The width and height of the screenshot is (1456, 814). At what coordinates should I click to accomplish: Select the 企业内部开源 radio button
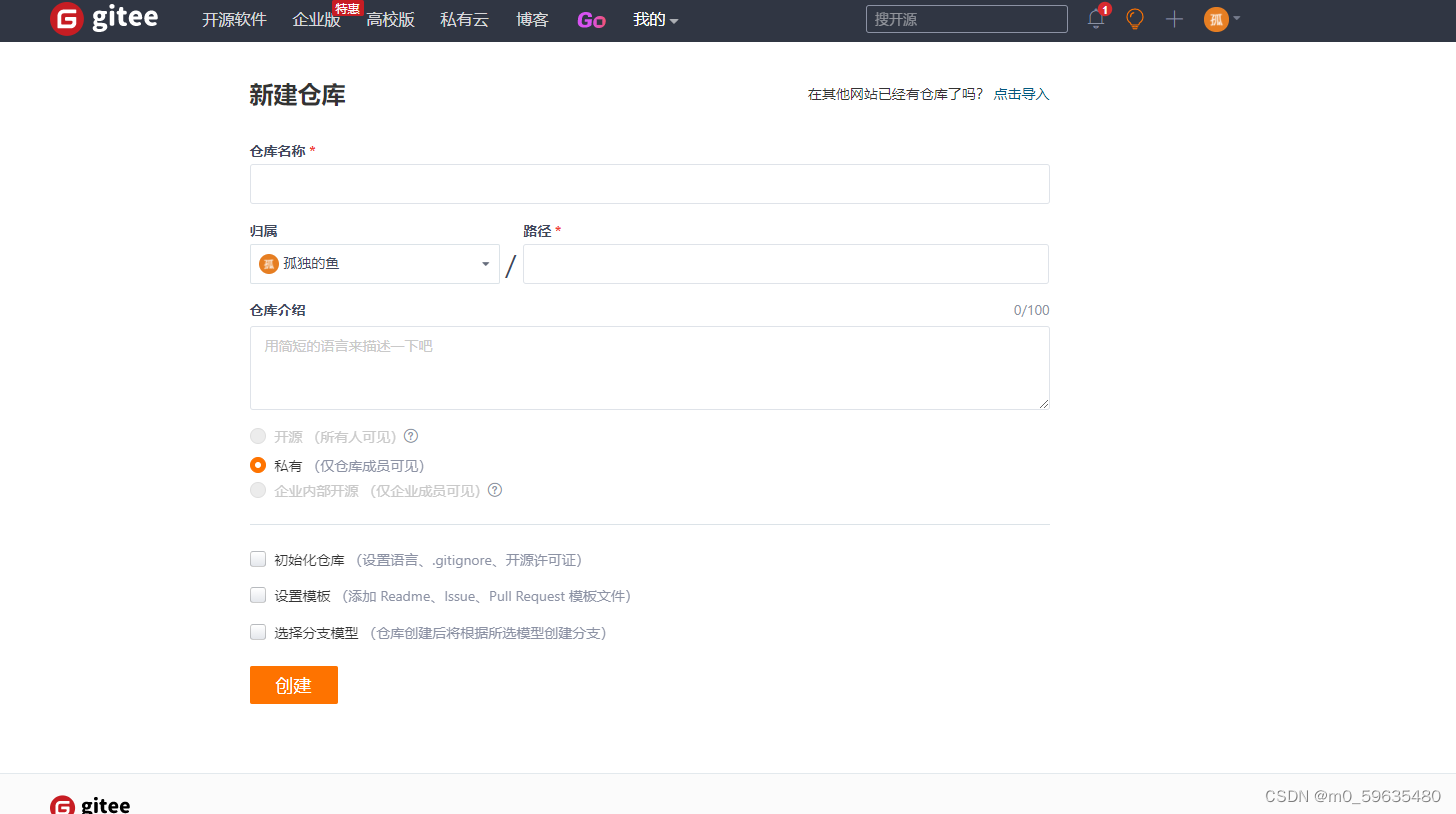[x=258, y=490]
